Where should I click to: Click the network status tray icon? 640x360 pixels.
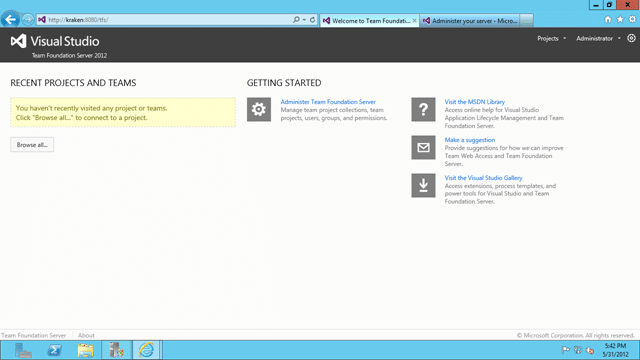[578, 350]
